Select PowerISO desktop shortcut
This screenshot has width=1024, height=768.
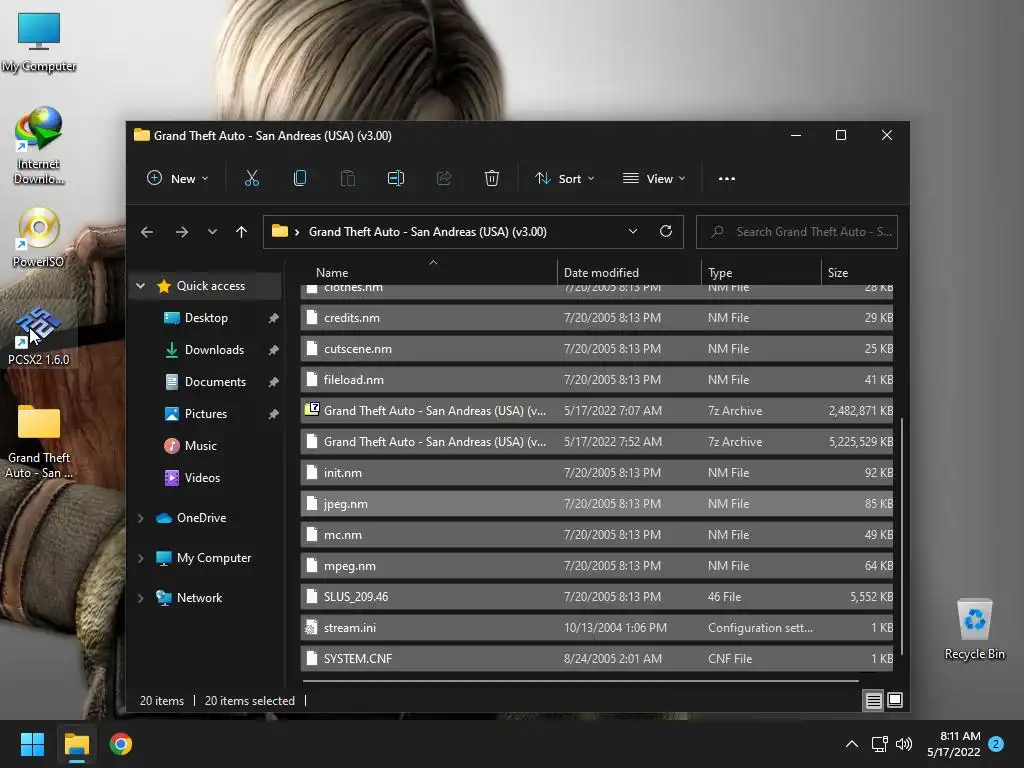(39, 238)
